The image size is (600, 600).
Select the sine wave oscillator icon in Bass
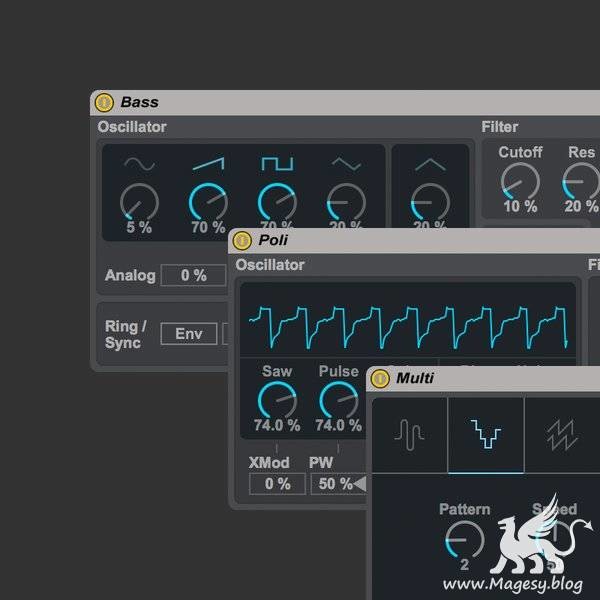pos(139,164)
